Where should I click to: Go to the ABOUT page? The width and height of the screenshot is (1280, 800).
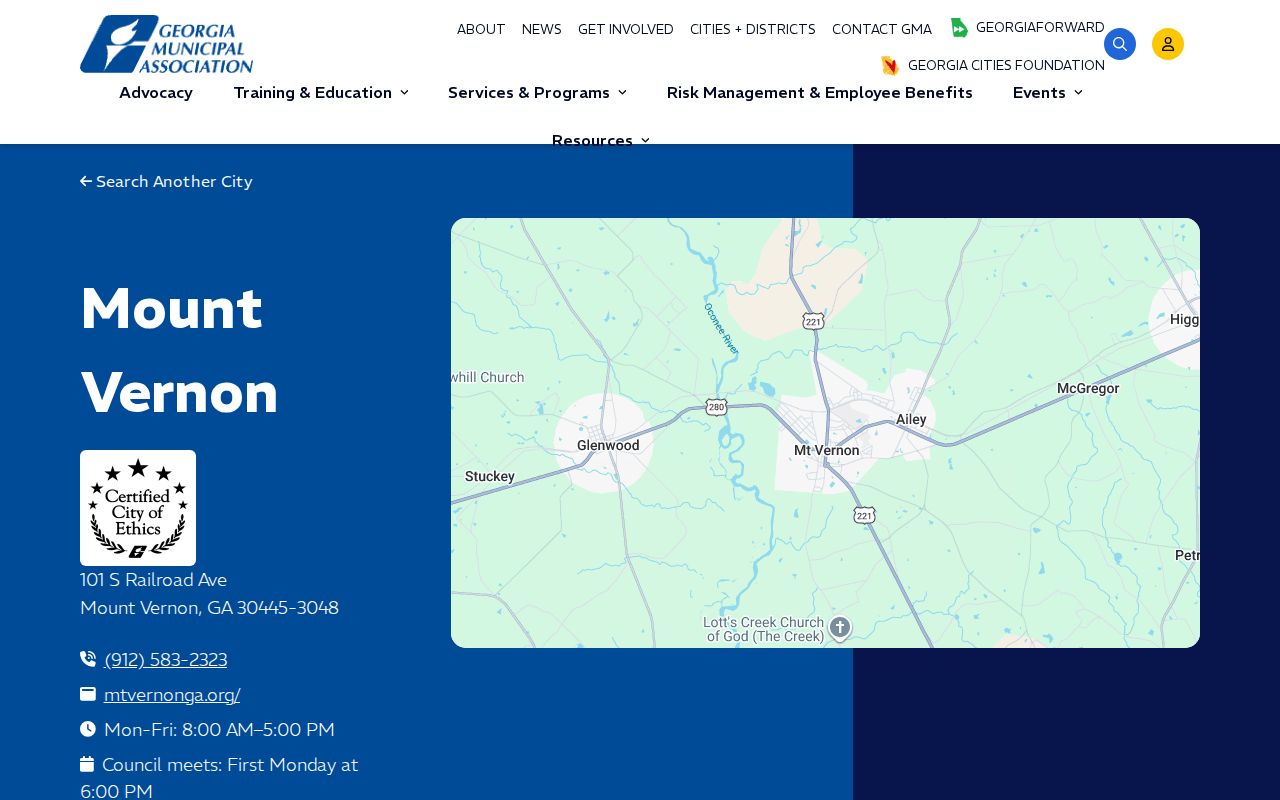481,30
